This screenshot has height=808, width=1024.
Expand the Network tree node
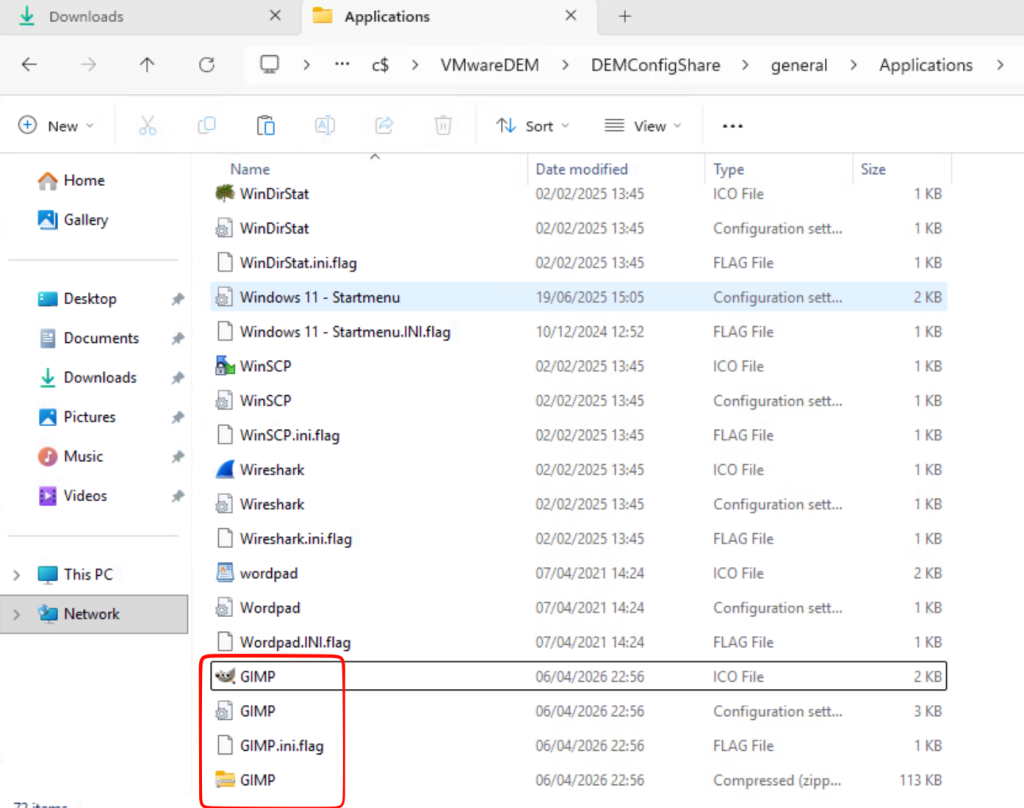16,614
